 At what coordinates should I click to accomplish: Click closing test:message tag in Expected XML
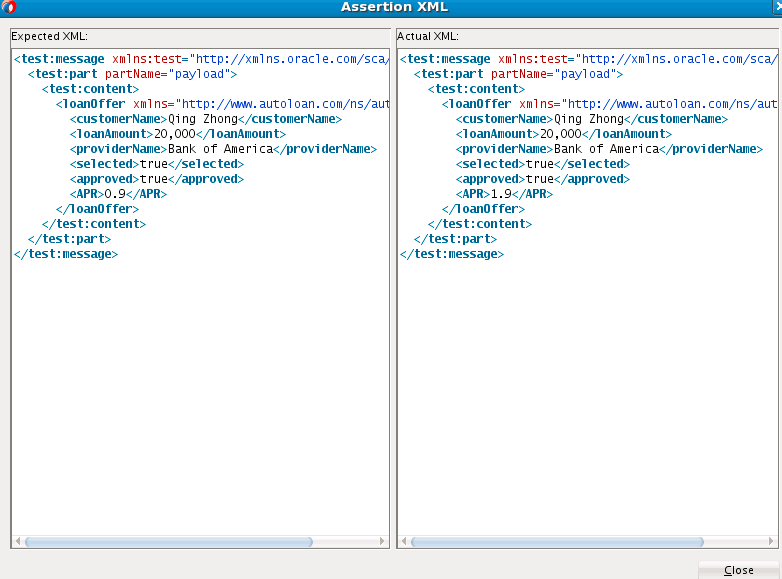click(x=66, y=254)
